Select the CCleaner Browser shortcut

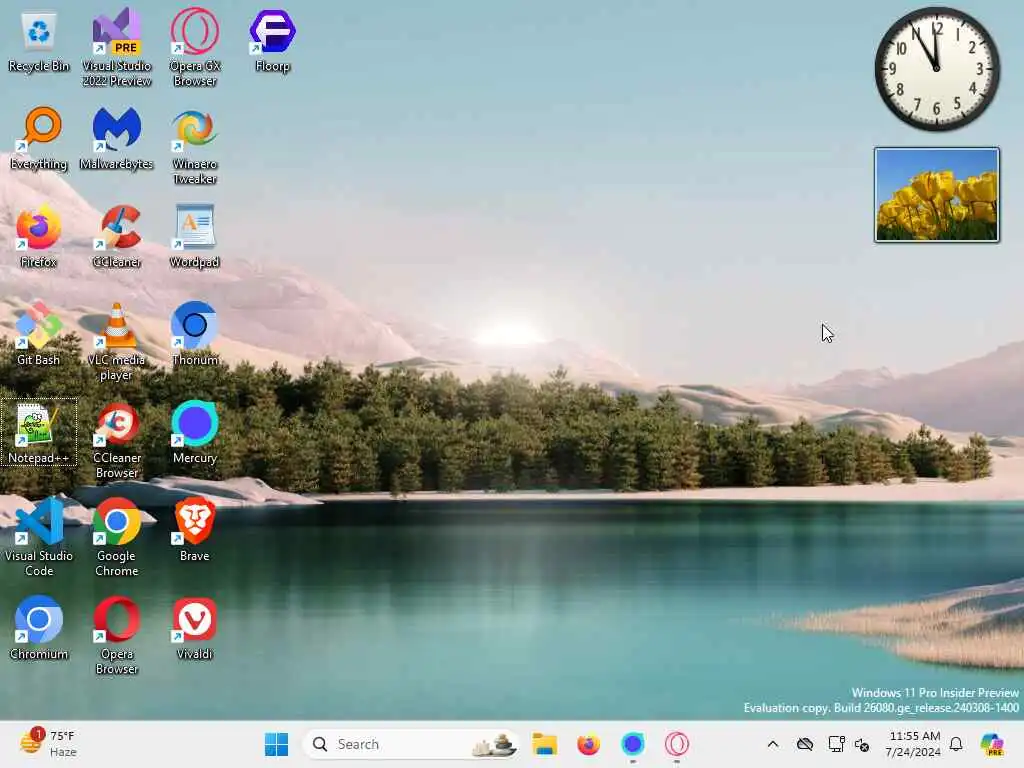(x=116, y=440)
